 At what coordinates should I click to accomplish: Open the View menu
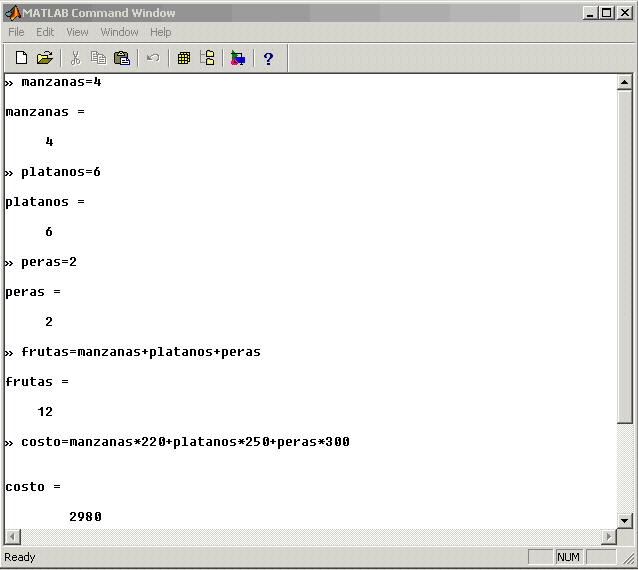tap(77, 32)
